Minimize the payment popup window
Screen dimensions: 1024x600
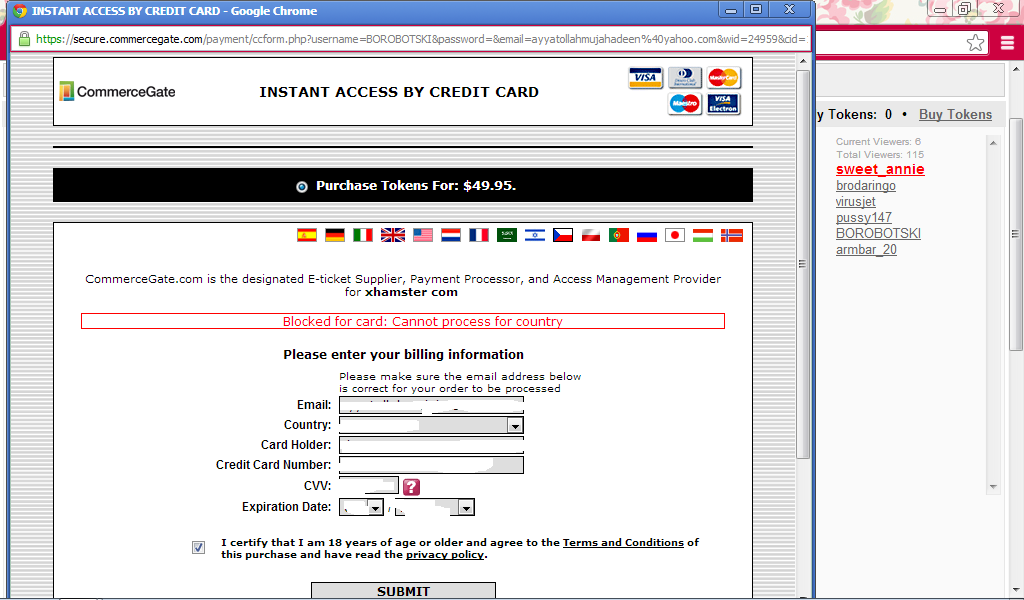click(731, 10)
